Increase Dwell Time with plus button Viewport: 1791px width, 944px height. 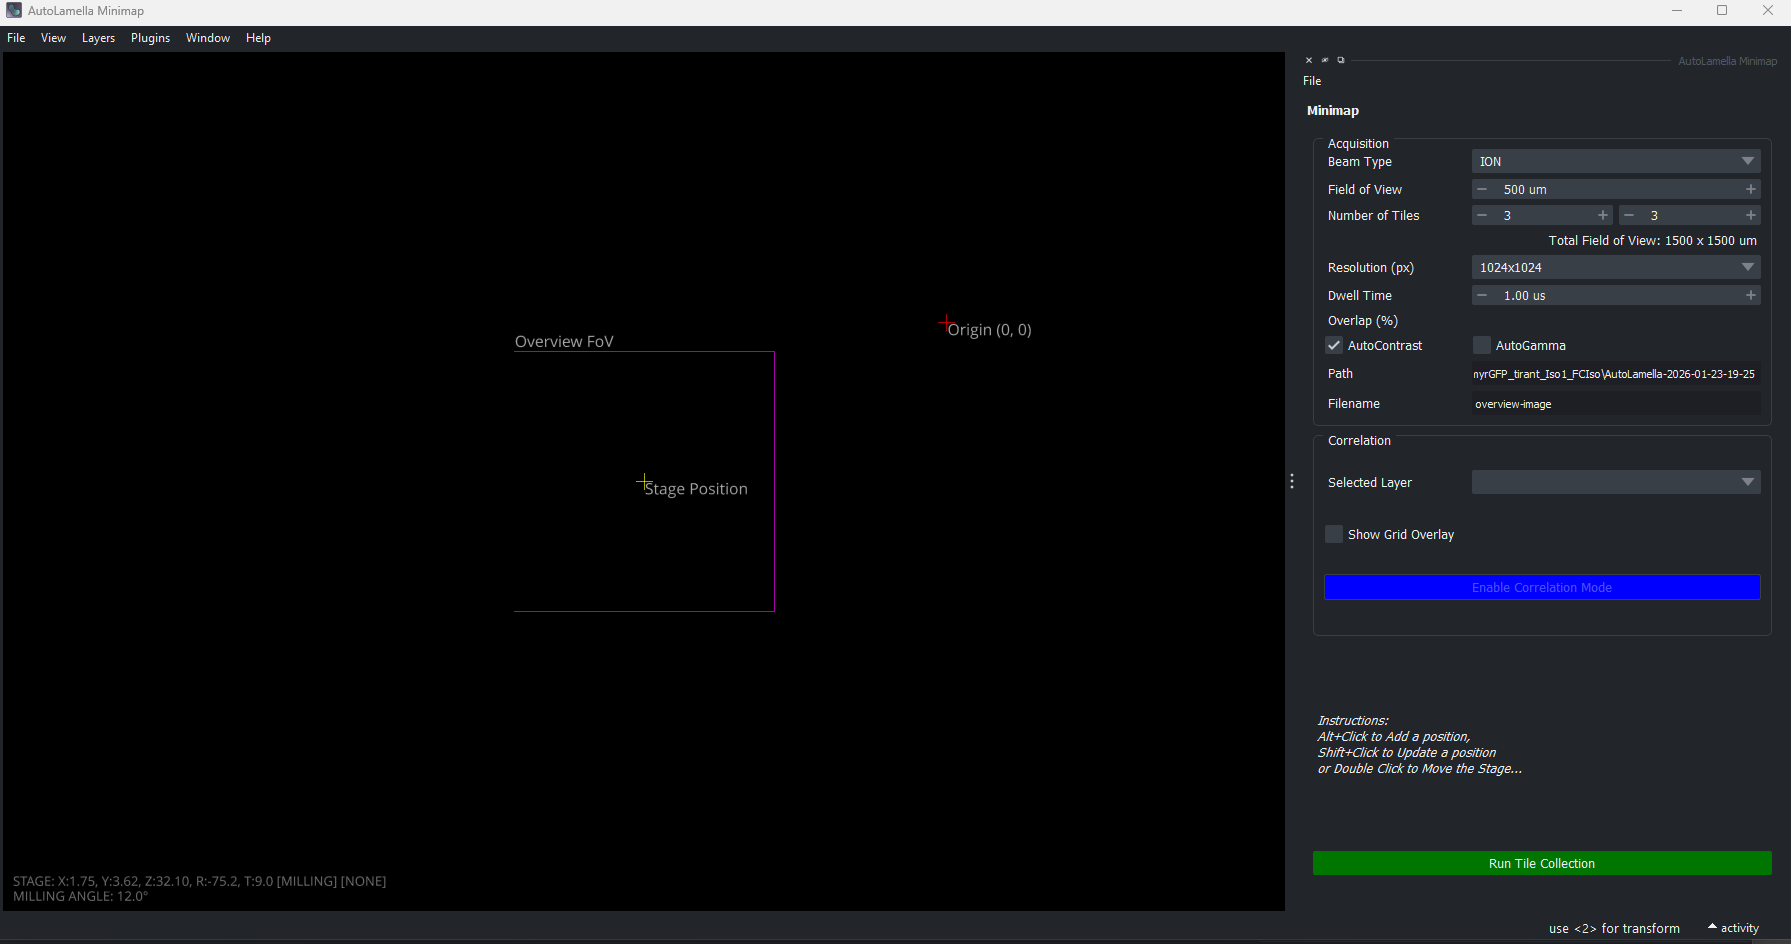point(1750,295)
